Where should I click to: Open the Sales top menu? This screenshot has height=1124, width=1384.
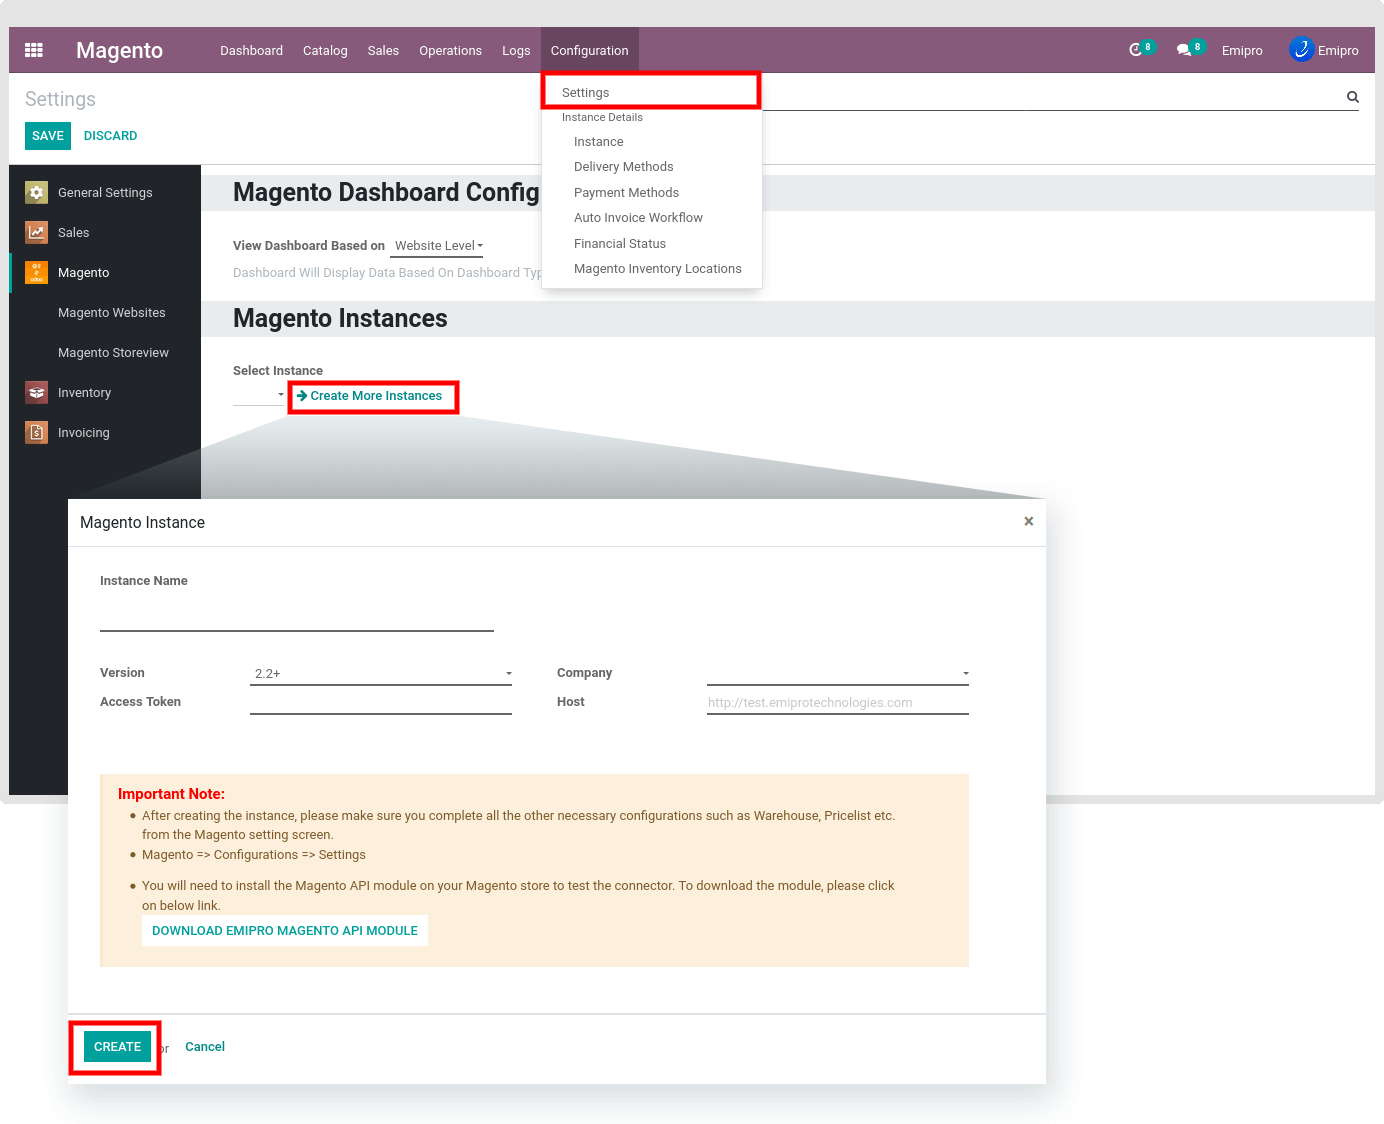click(x=383, y=50)
